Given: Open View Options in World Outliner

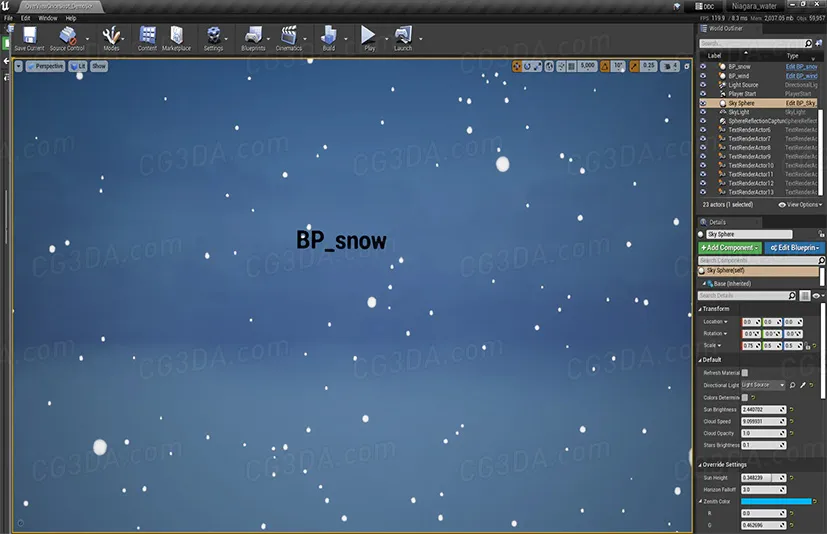Looking at the screenshot, I should (x=800, y=205).
